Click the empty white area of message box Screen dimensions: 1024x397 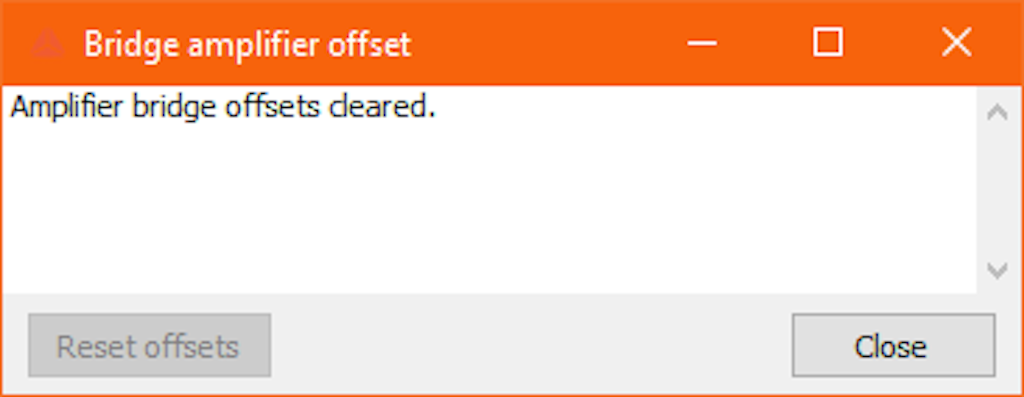tap(490, 209)
